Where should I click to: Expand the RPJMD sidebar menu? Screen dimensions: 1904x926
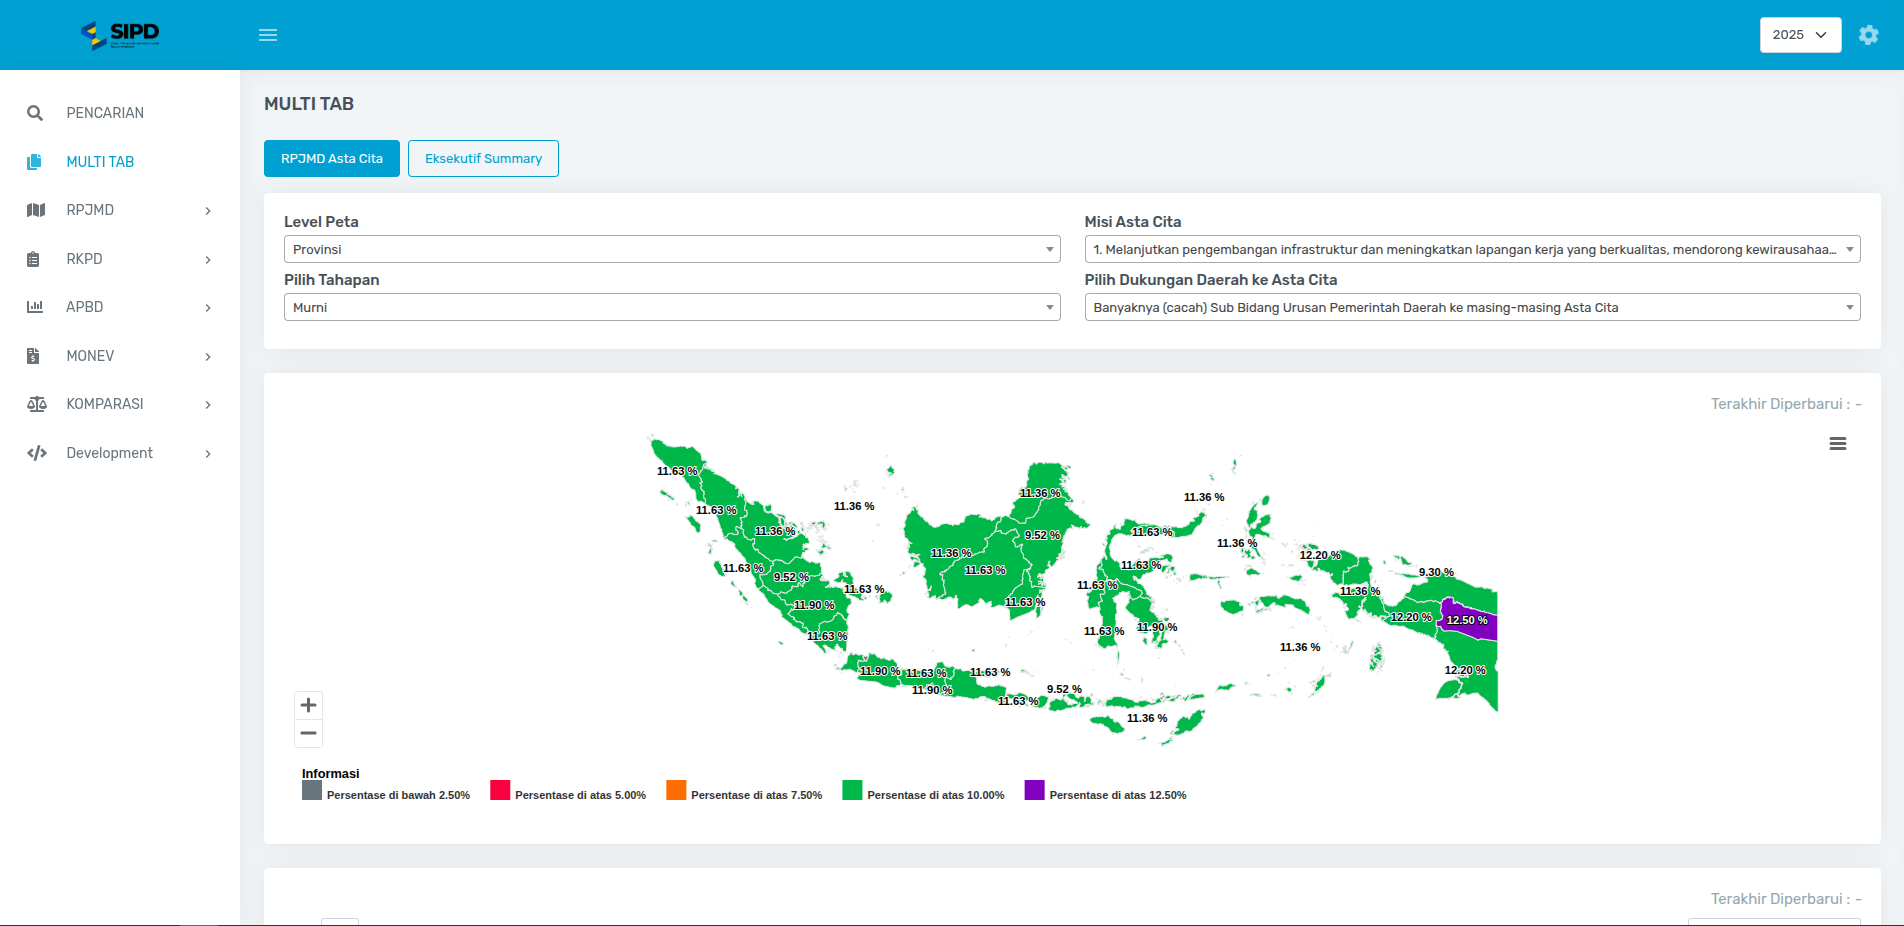click(120, 210)
